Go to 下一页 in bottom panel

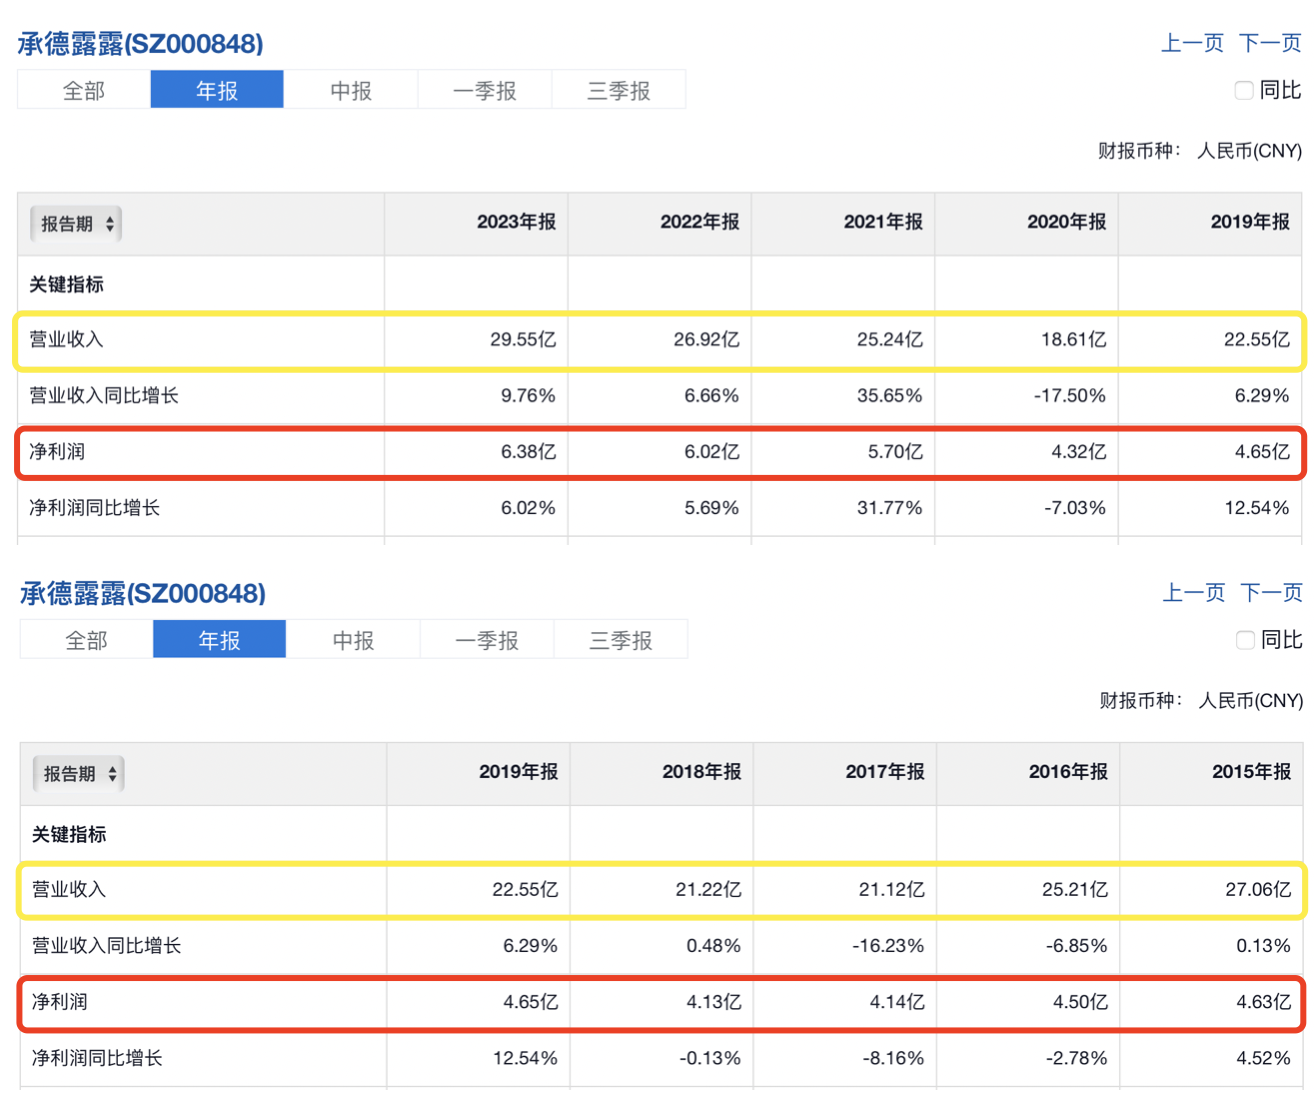pyautogui.click(x=1272, y=593)
